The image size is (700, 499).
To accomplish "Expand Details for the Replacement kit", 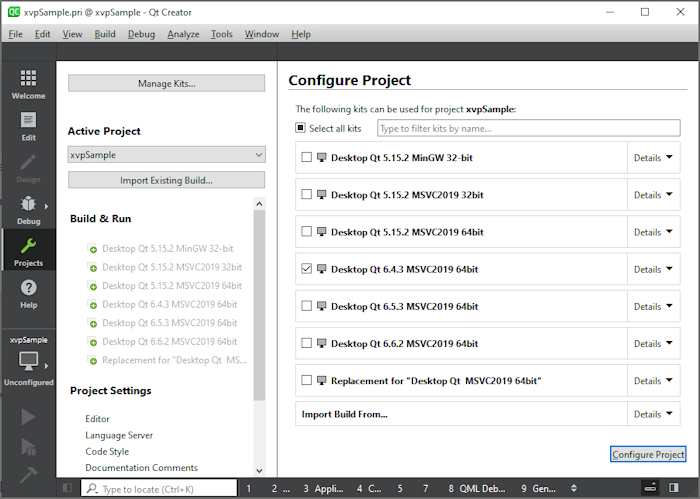I will coord(653,381).
